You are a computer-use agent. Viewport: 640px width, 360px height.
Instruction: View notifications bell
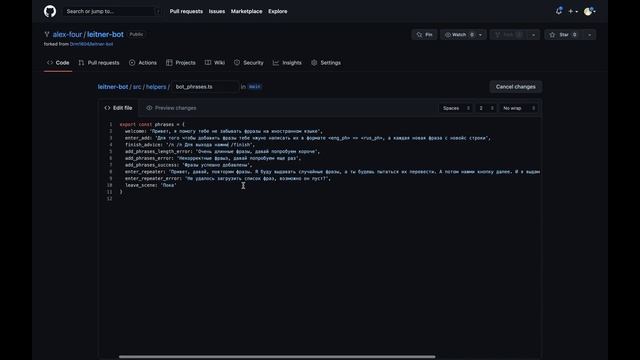559,11
